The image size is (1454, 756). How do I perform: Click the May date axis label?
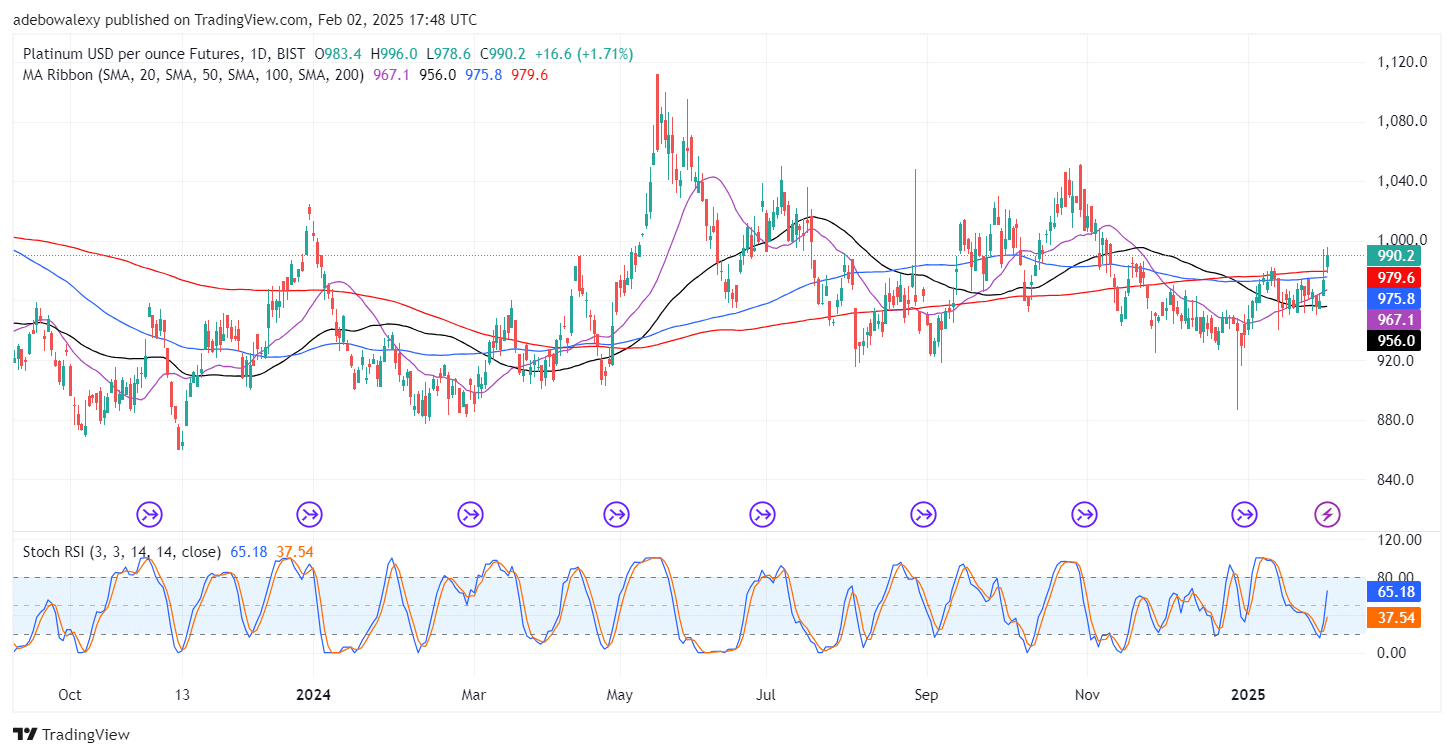[621, 695]
